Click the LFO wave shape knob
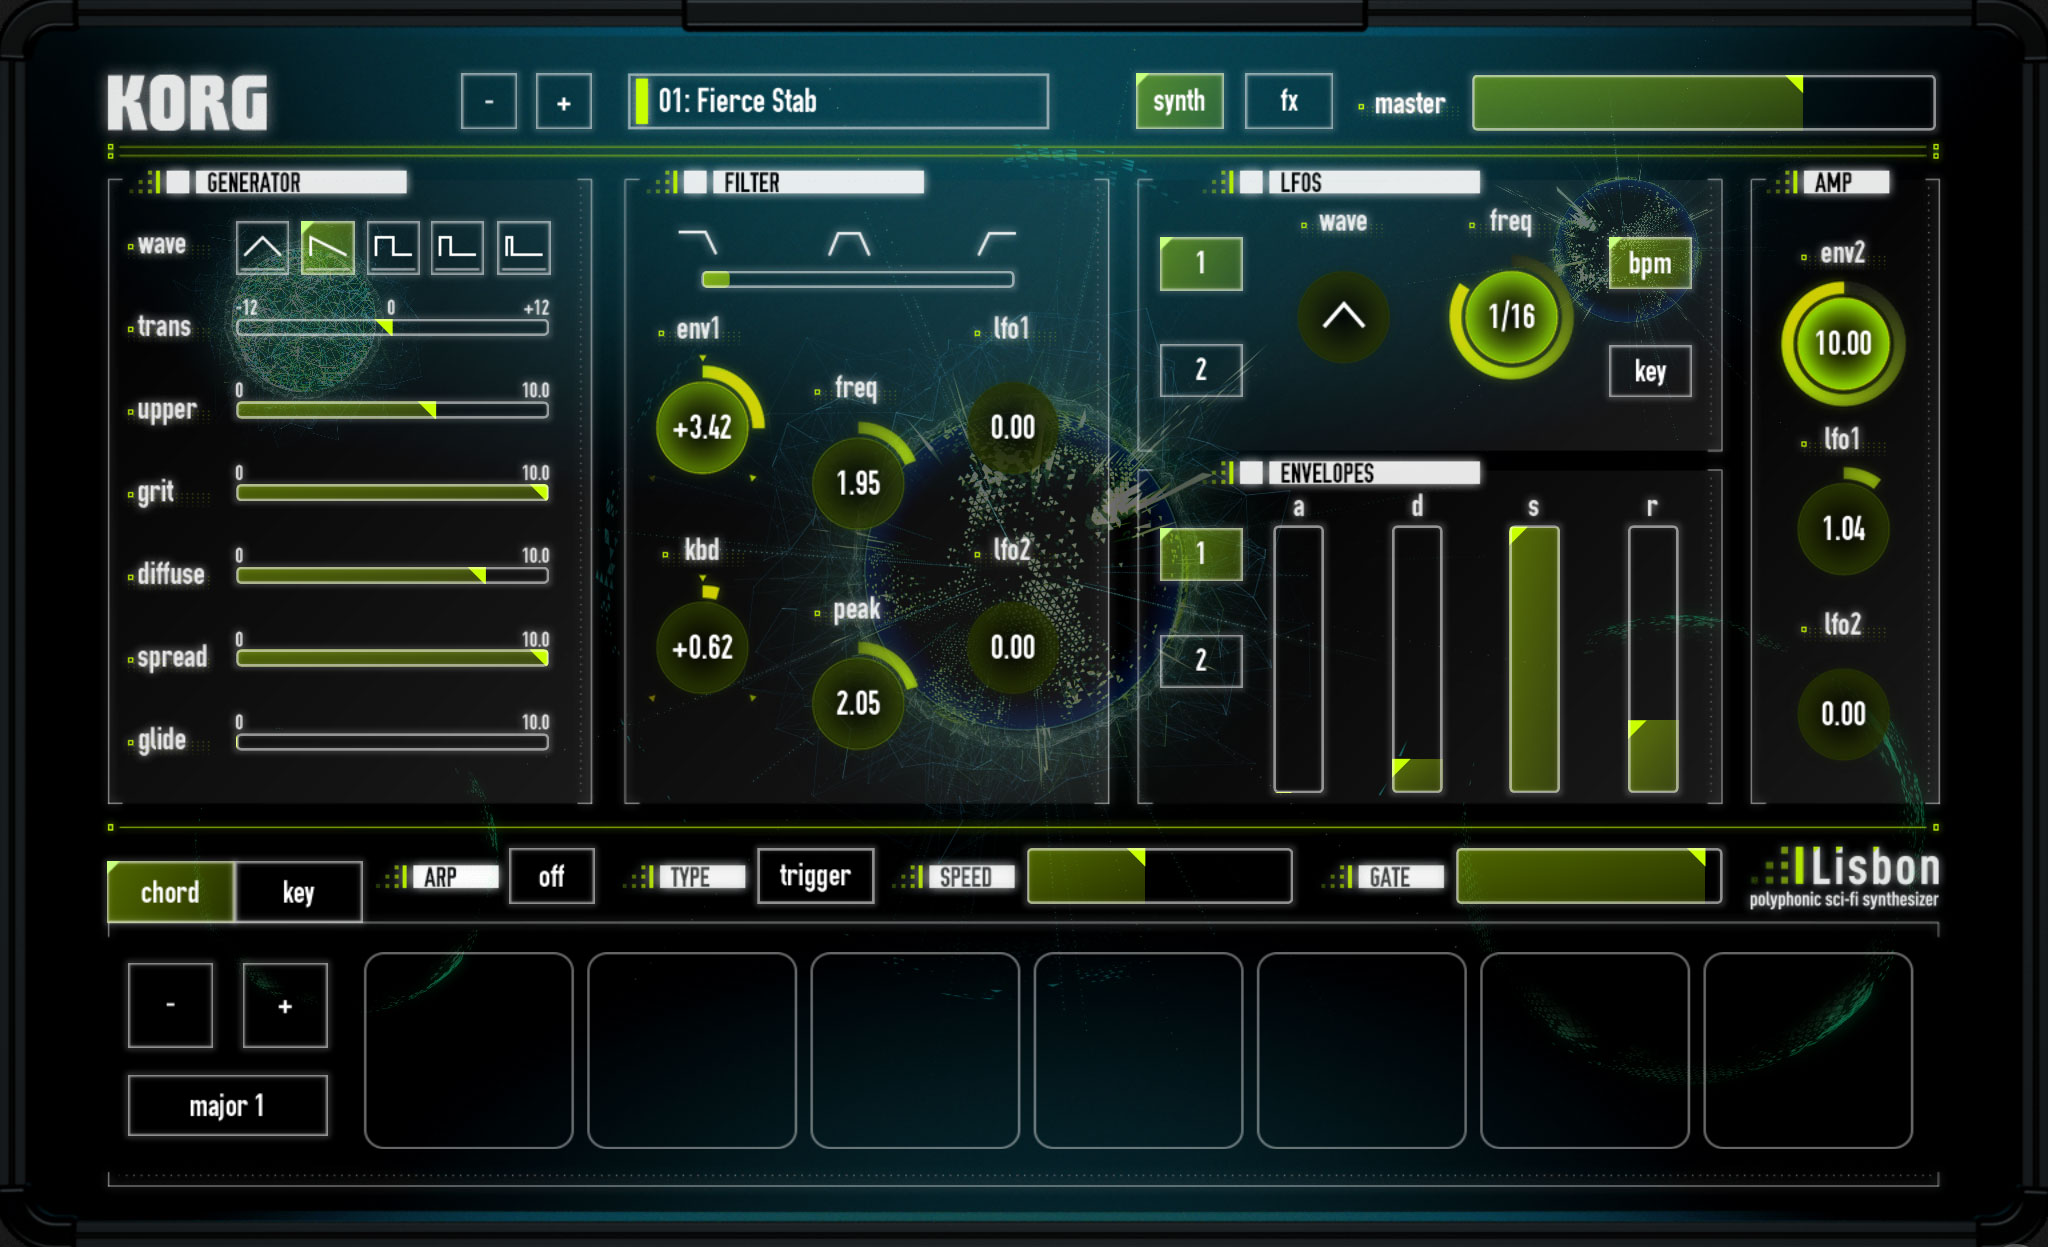 [1343, 317]
